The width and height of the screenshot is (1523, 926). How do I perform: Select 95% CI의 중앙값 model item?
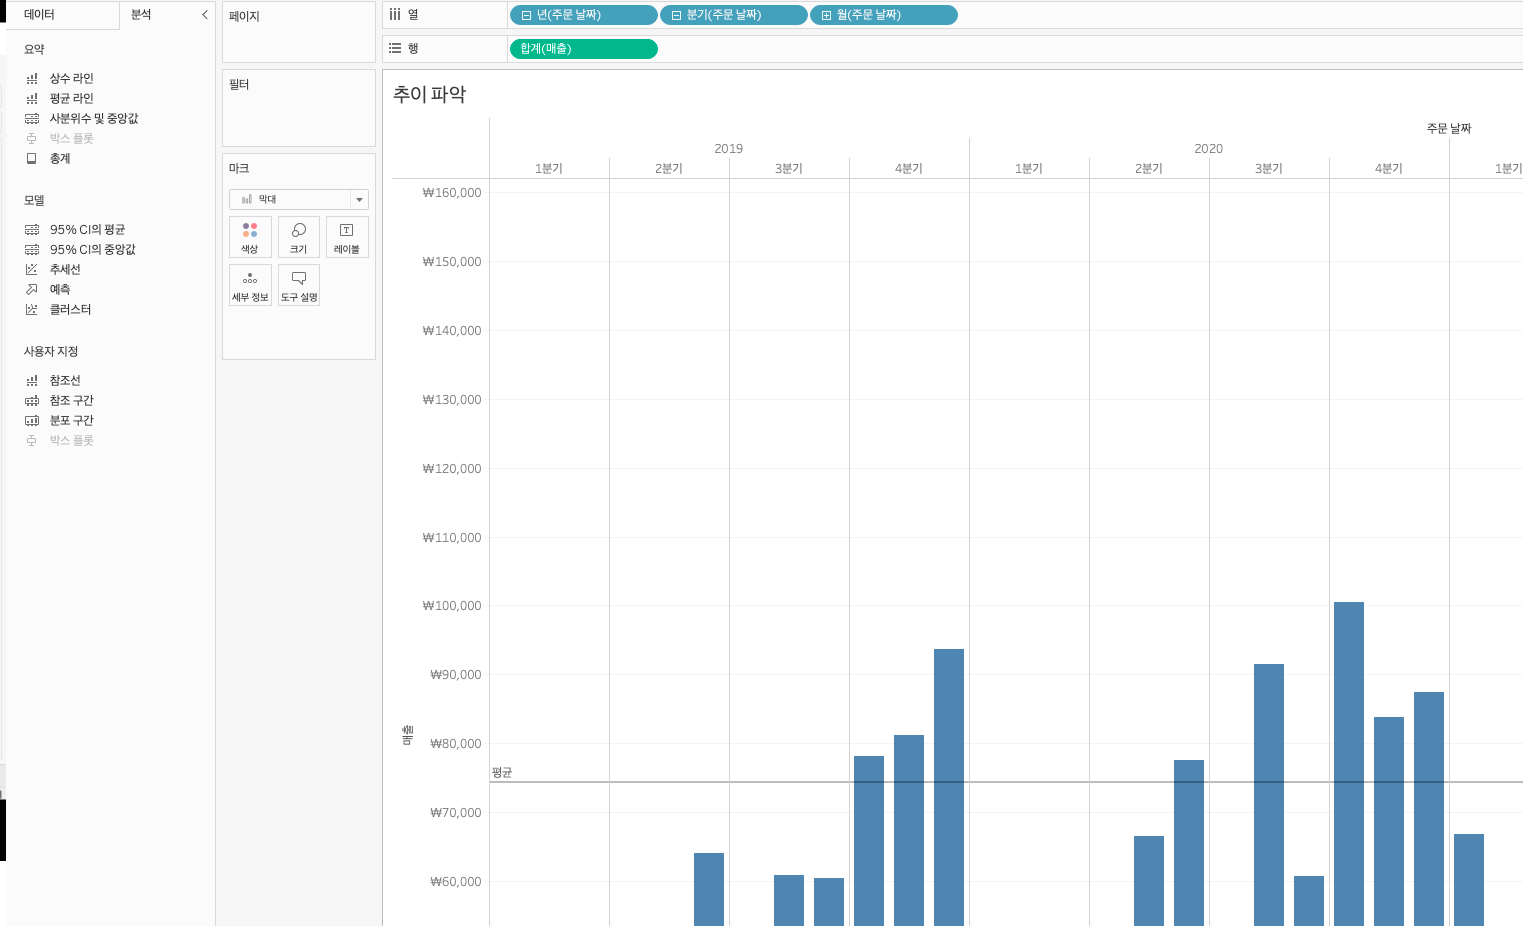click(93, 249)
